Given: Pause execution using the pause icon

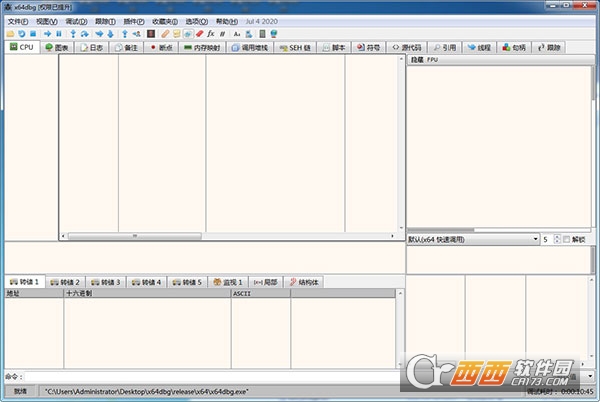Looking at the screenshot, I should pyautogui.click(x=59, y=33).
